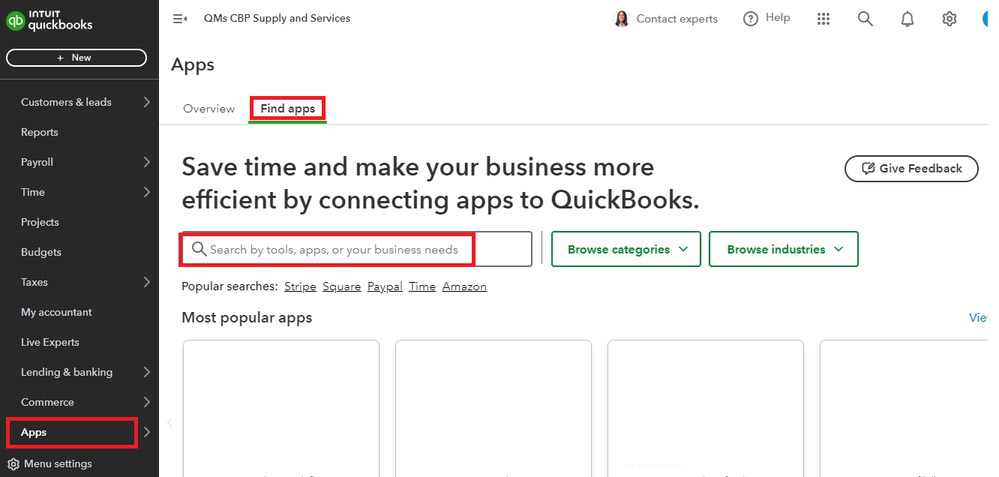This screenshot has width=999, height=477.
Task: Open Taxes menu item
Action: pyautogui.click(x=34, y=281)
